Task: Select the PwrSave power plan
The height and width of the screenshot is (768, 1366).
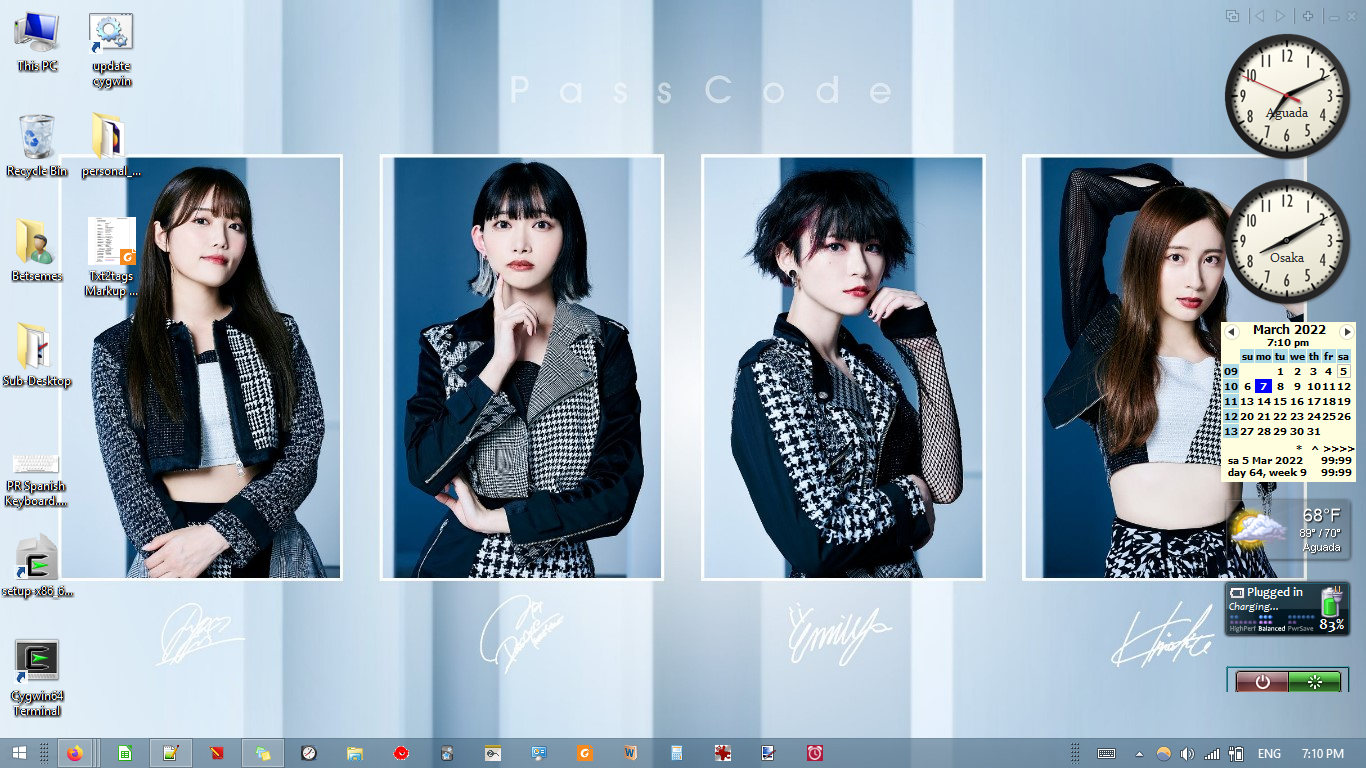Action: point(1302,624)
